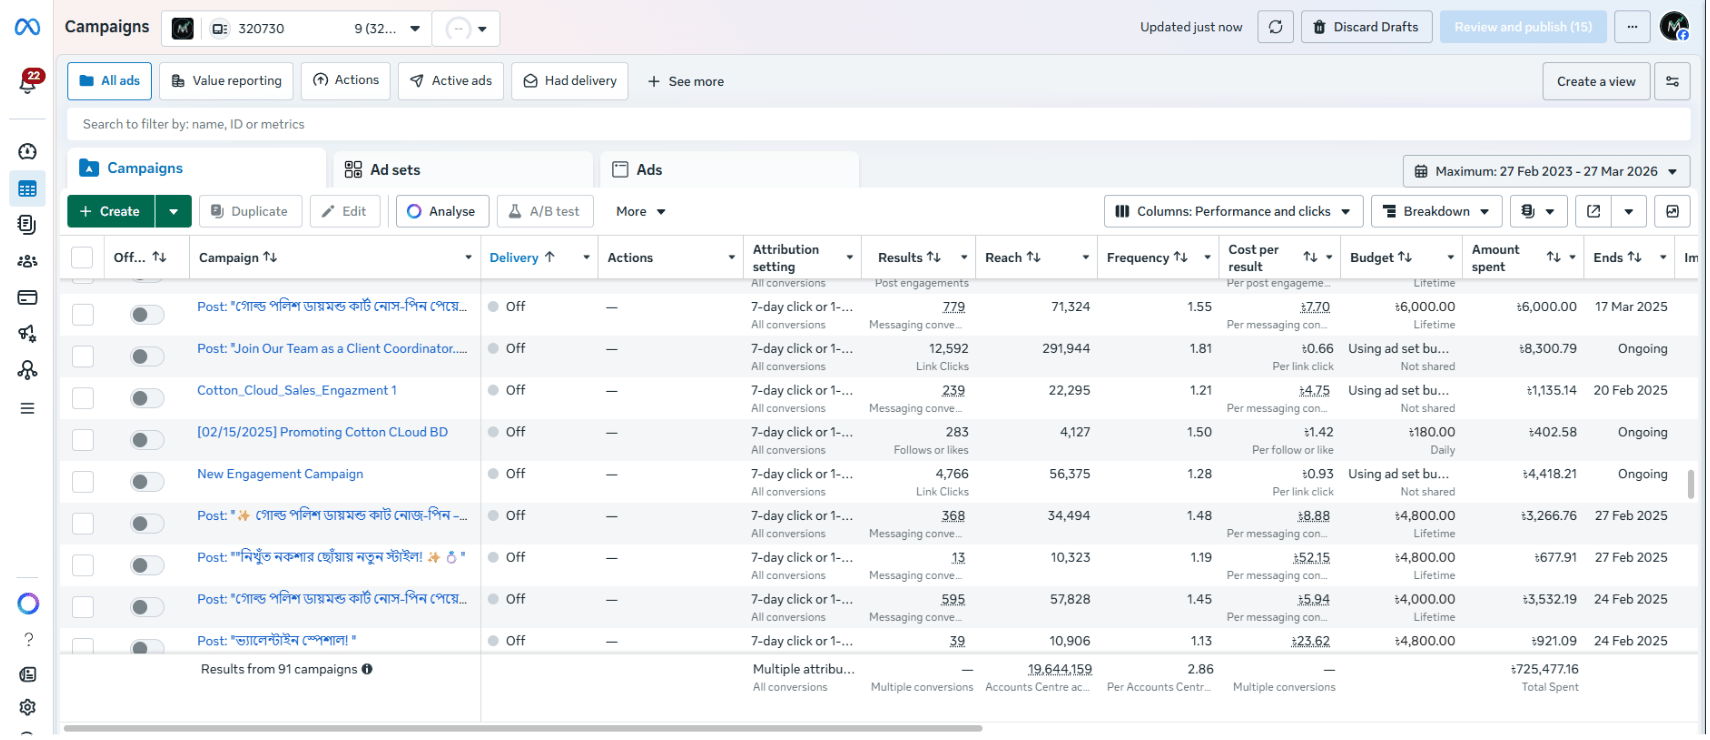Click the Billing card icon in sidebar
This screenshot has height=740, width=1710.
point(28,297)
